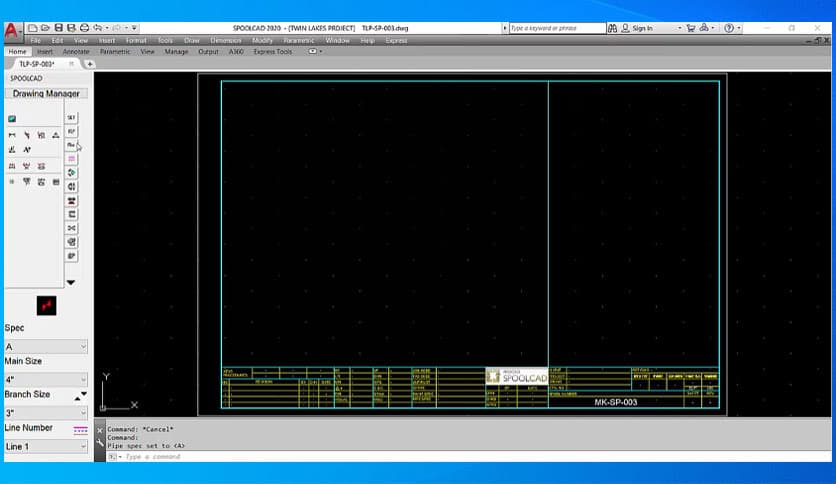Click the Autodesk connect triangle icon
The width and height of the screenshot is (836, 484).
pyautogui.click(x=704, y=28)
